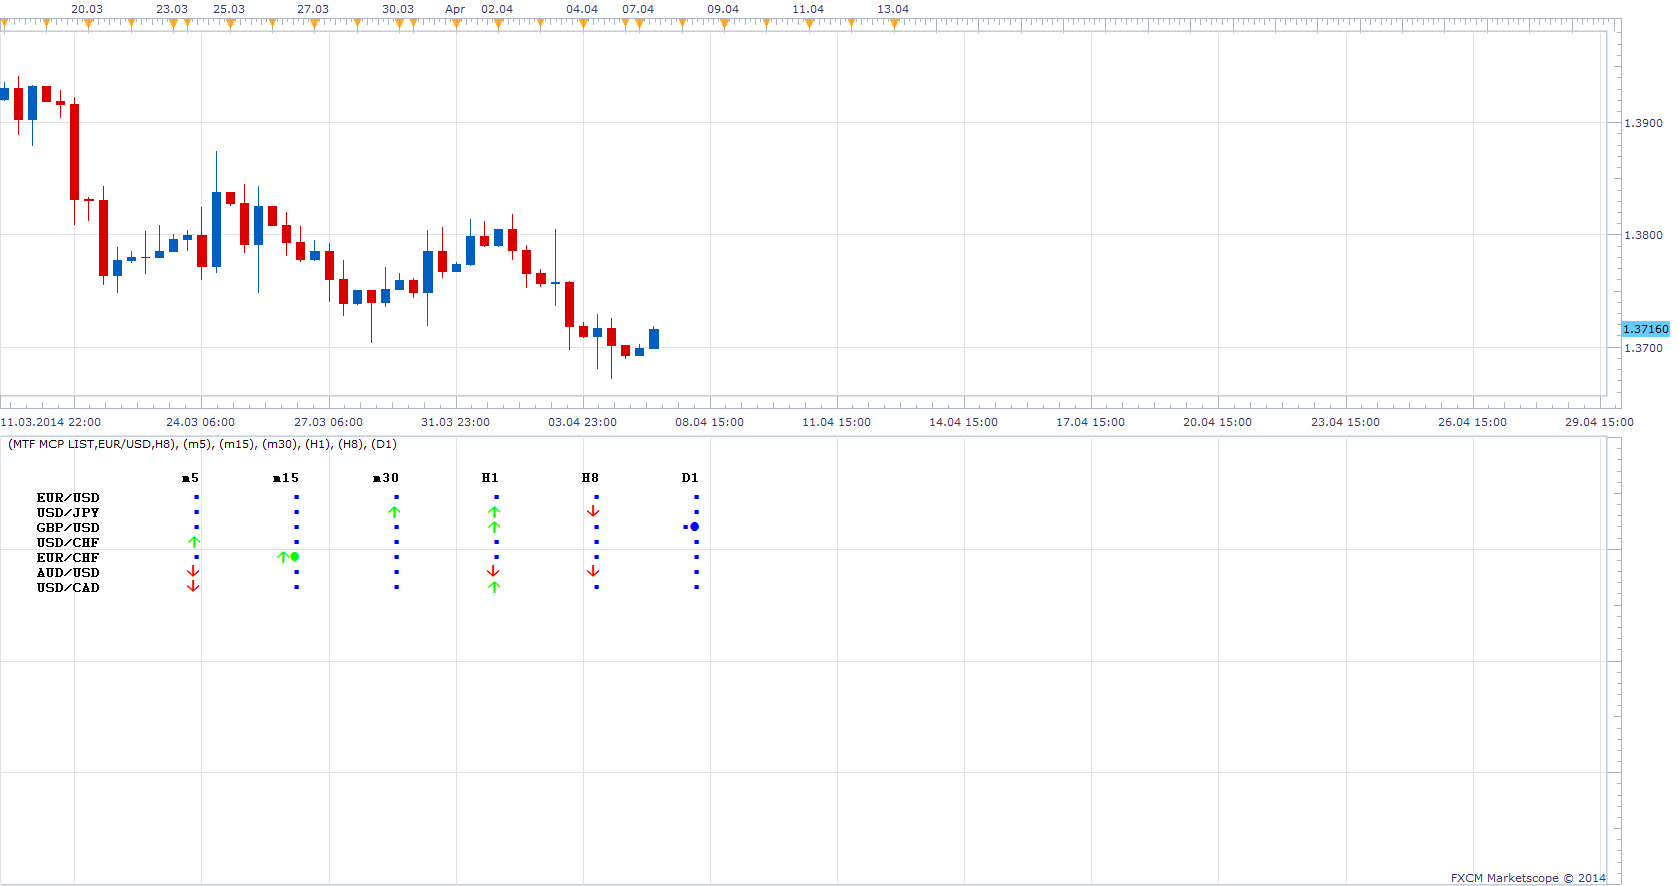Click the D1 column header
This screenshot has height=886, width=1679.
click(690, 478)
